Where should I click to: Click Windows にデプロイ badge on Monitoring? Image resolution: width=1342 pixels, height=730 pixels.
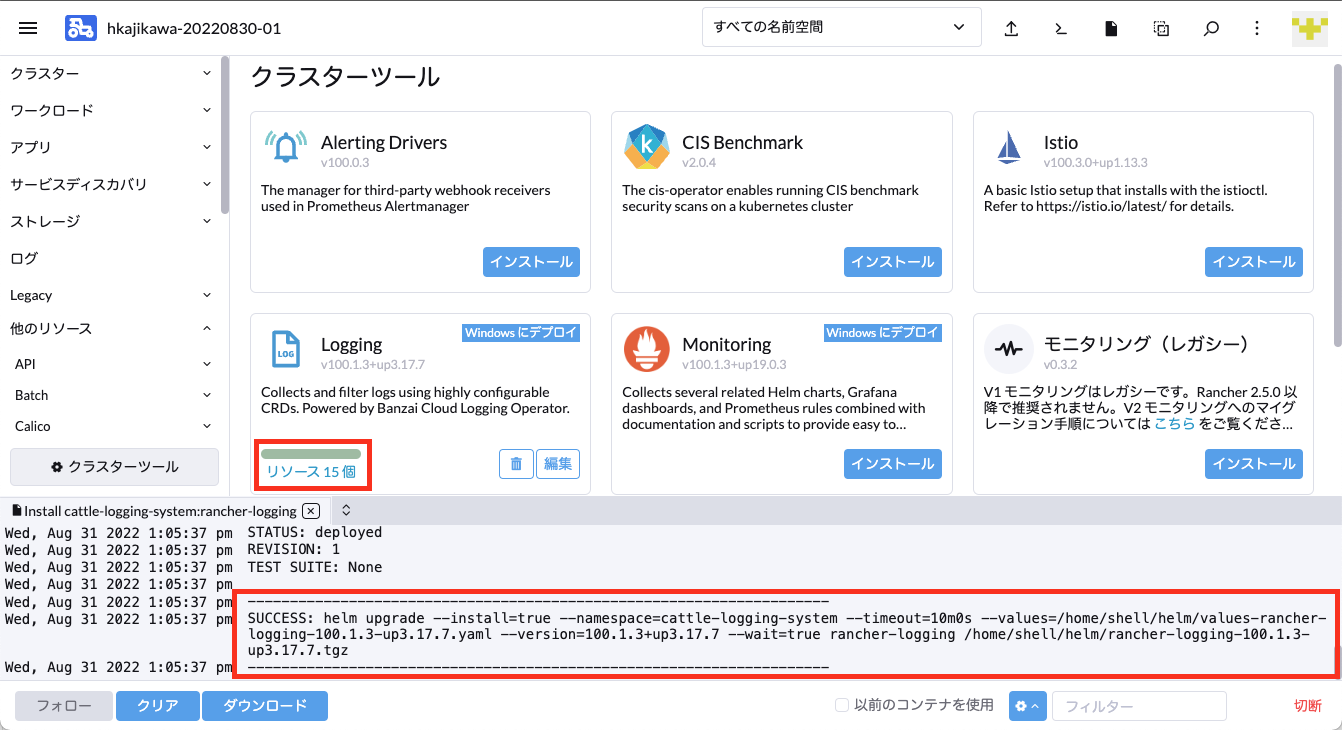coord(883,332)
